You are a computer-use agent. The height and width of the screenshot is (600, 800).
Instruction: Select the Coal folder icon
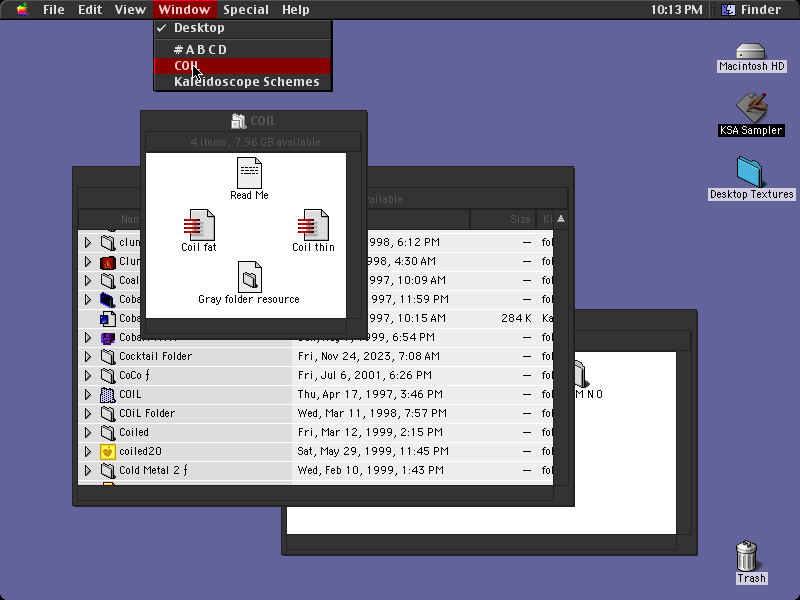tap(108, 280)
